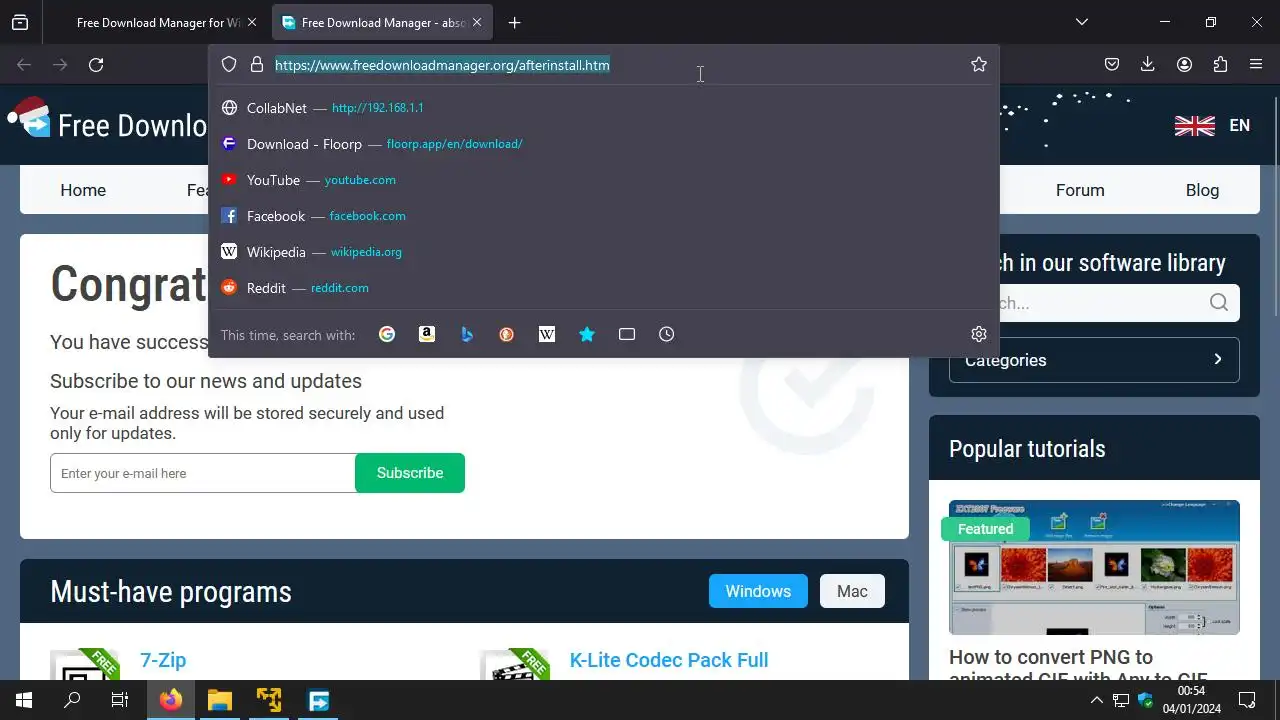Select the Wikipedia suggestion
Image resolution: width=1280 pixels, height=720 pixels.
tap(604, 252)
